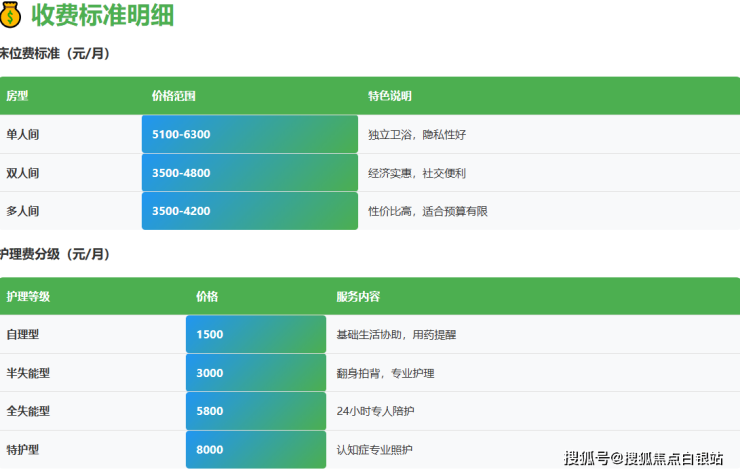Click the 服务内容 column header
The width and height of the screenshot is (740, 474).
pos(358,297)
